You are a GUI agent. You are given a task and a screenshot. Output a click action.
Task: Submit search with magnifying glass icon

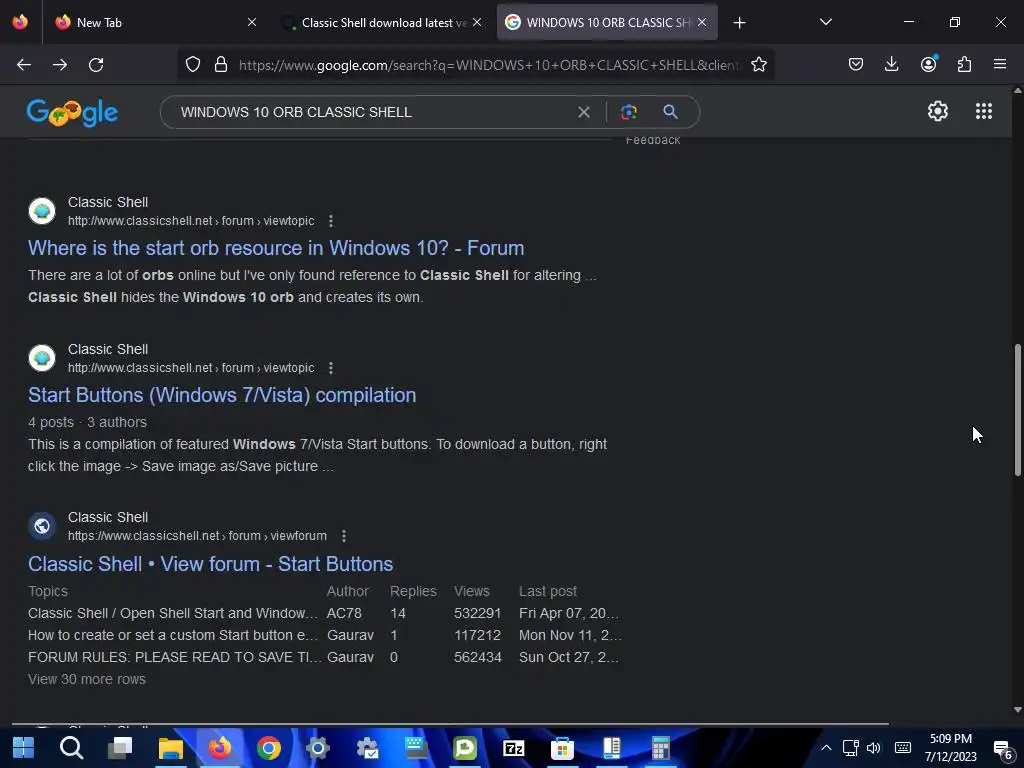(670, 112)
